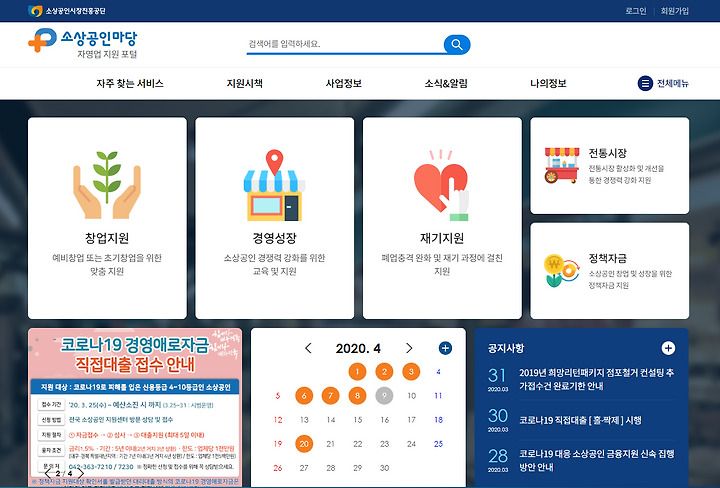This screenshot has width=720, height=488.
Task: Select date 12 in calendar
Action: click(x=278, y=420)
